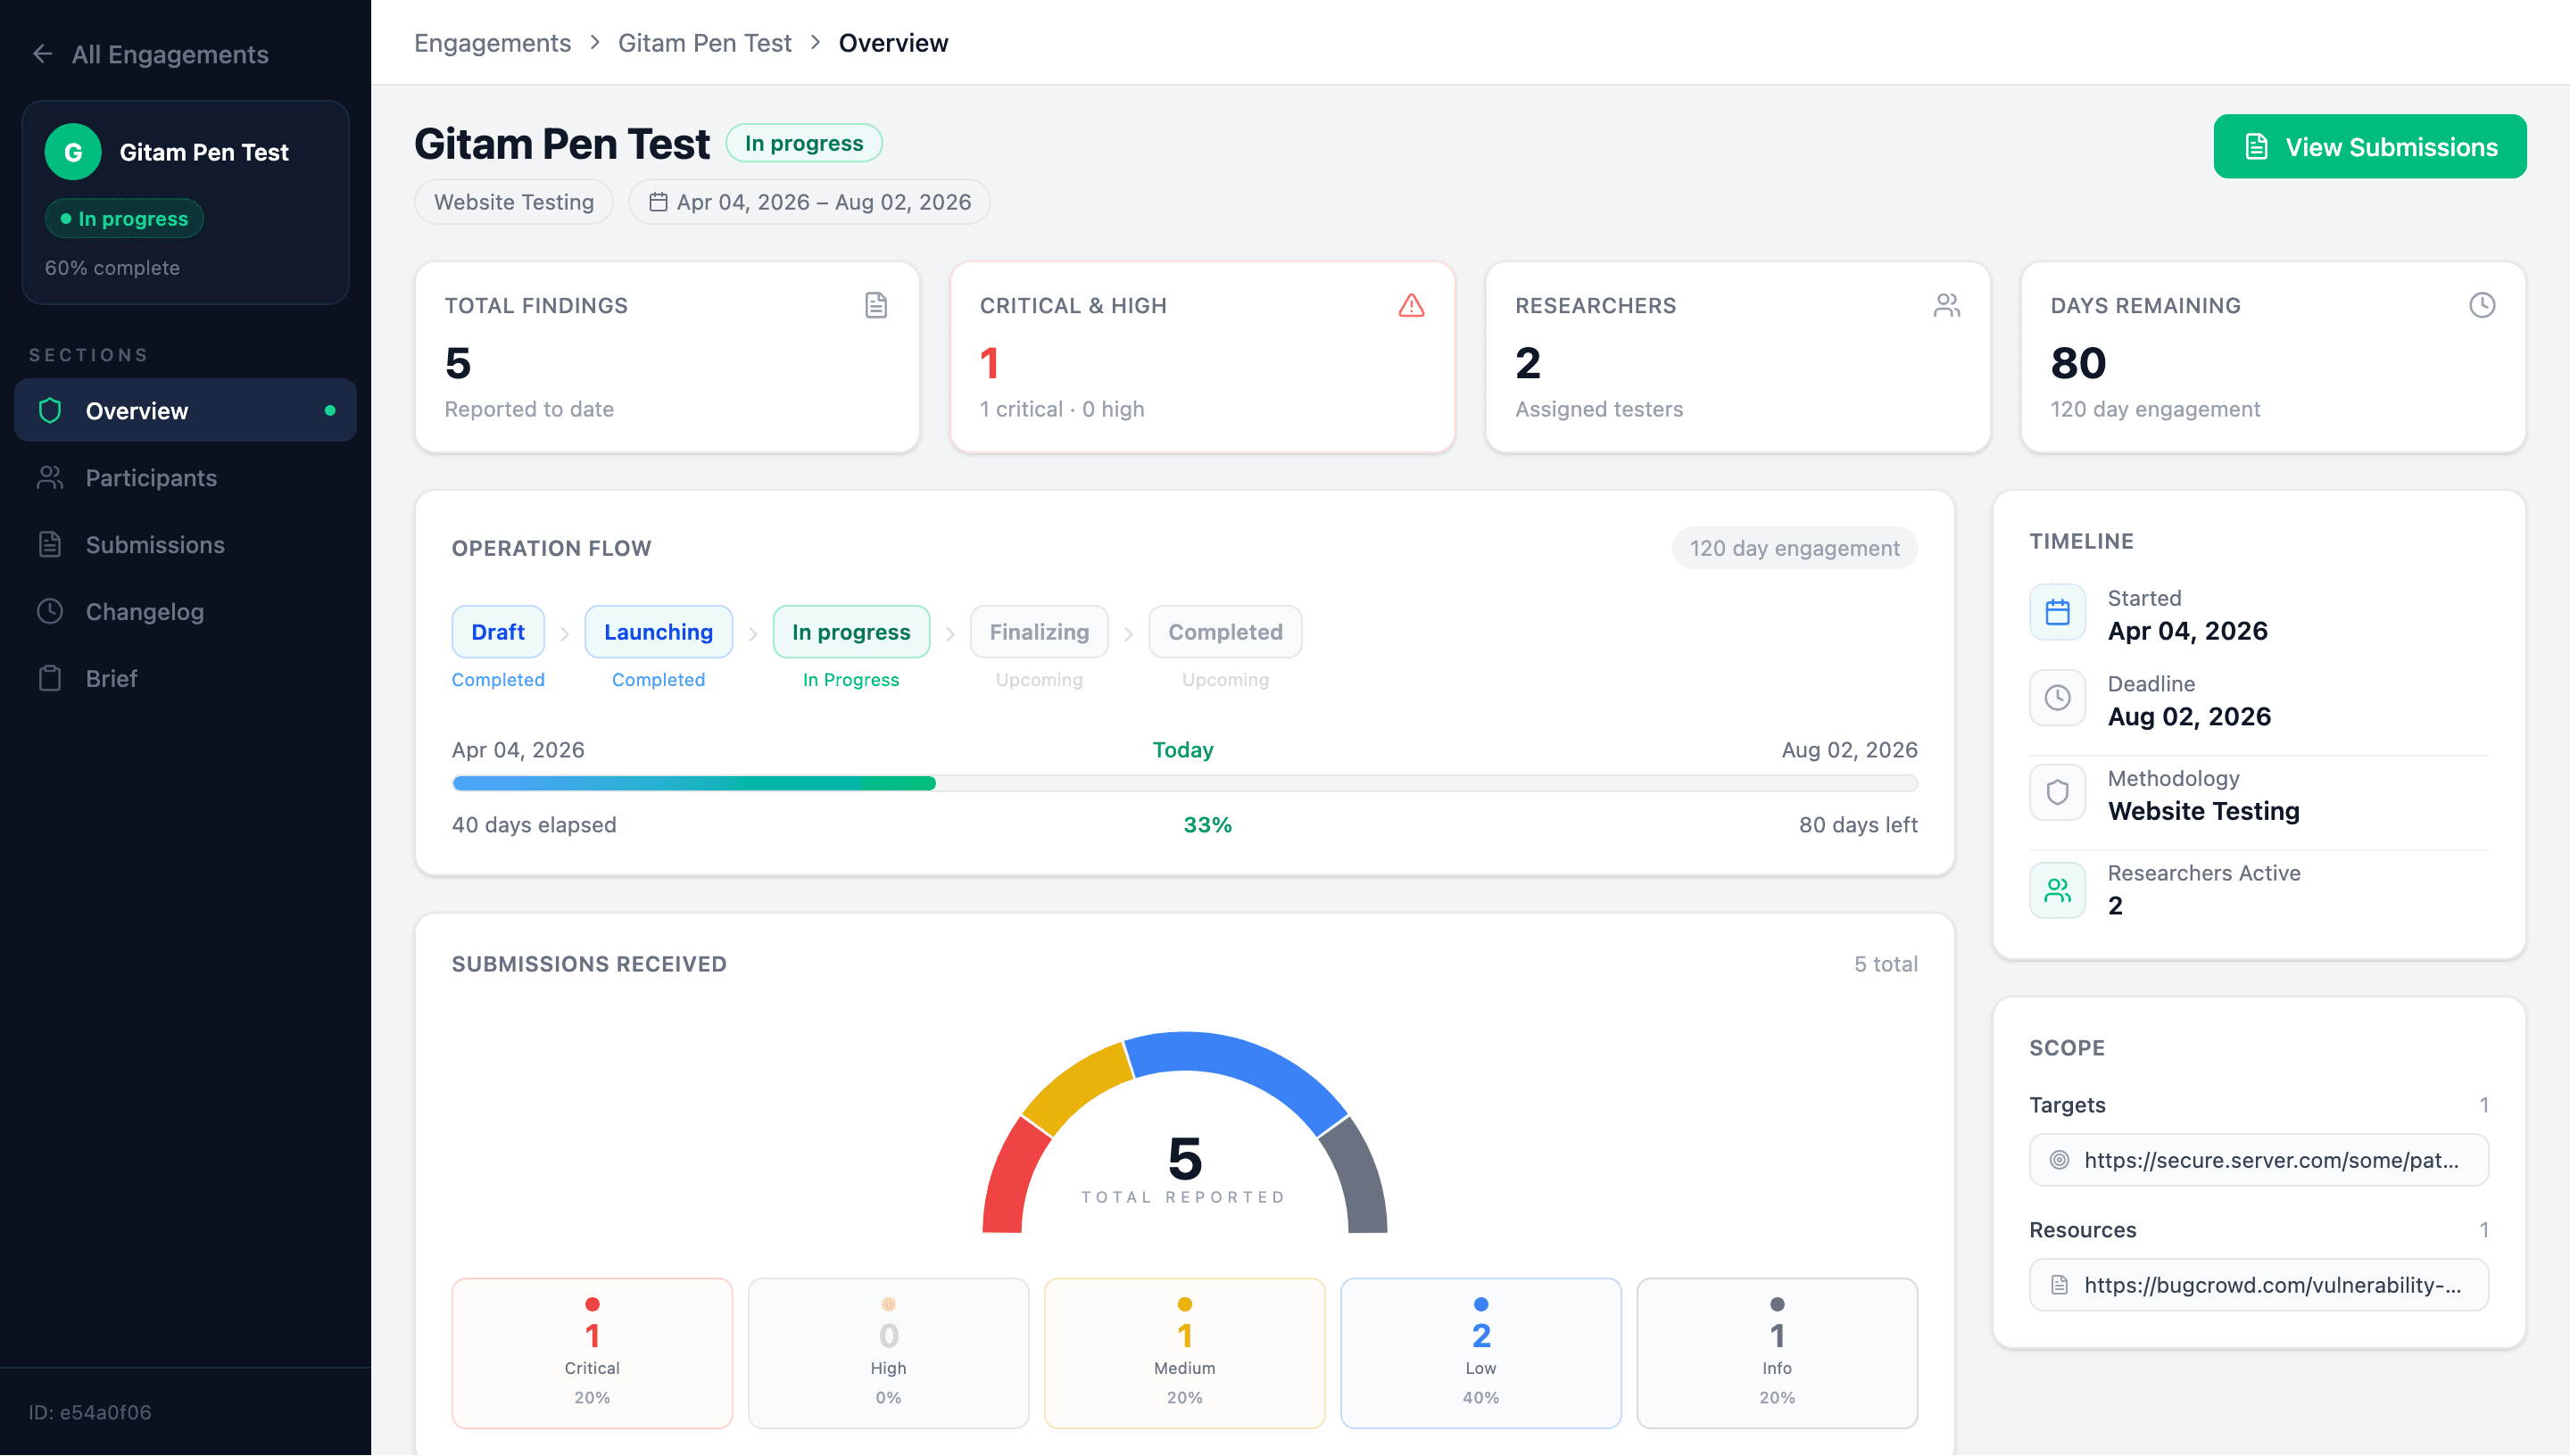The height and width of the screenshot is (1456, 2570).
Task: Click the green G avatar for Gitam Pen Test
Action: (x=73, y=152)
